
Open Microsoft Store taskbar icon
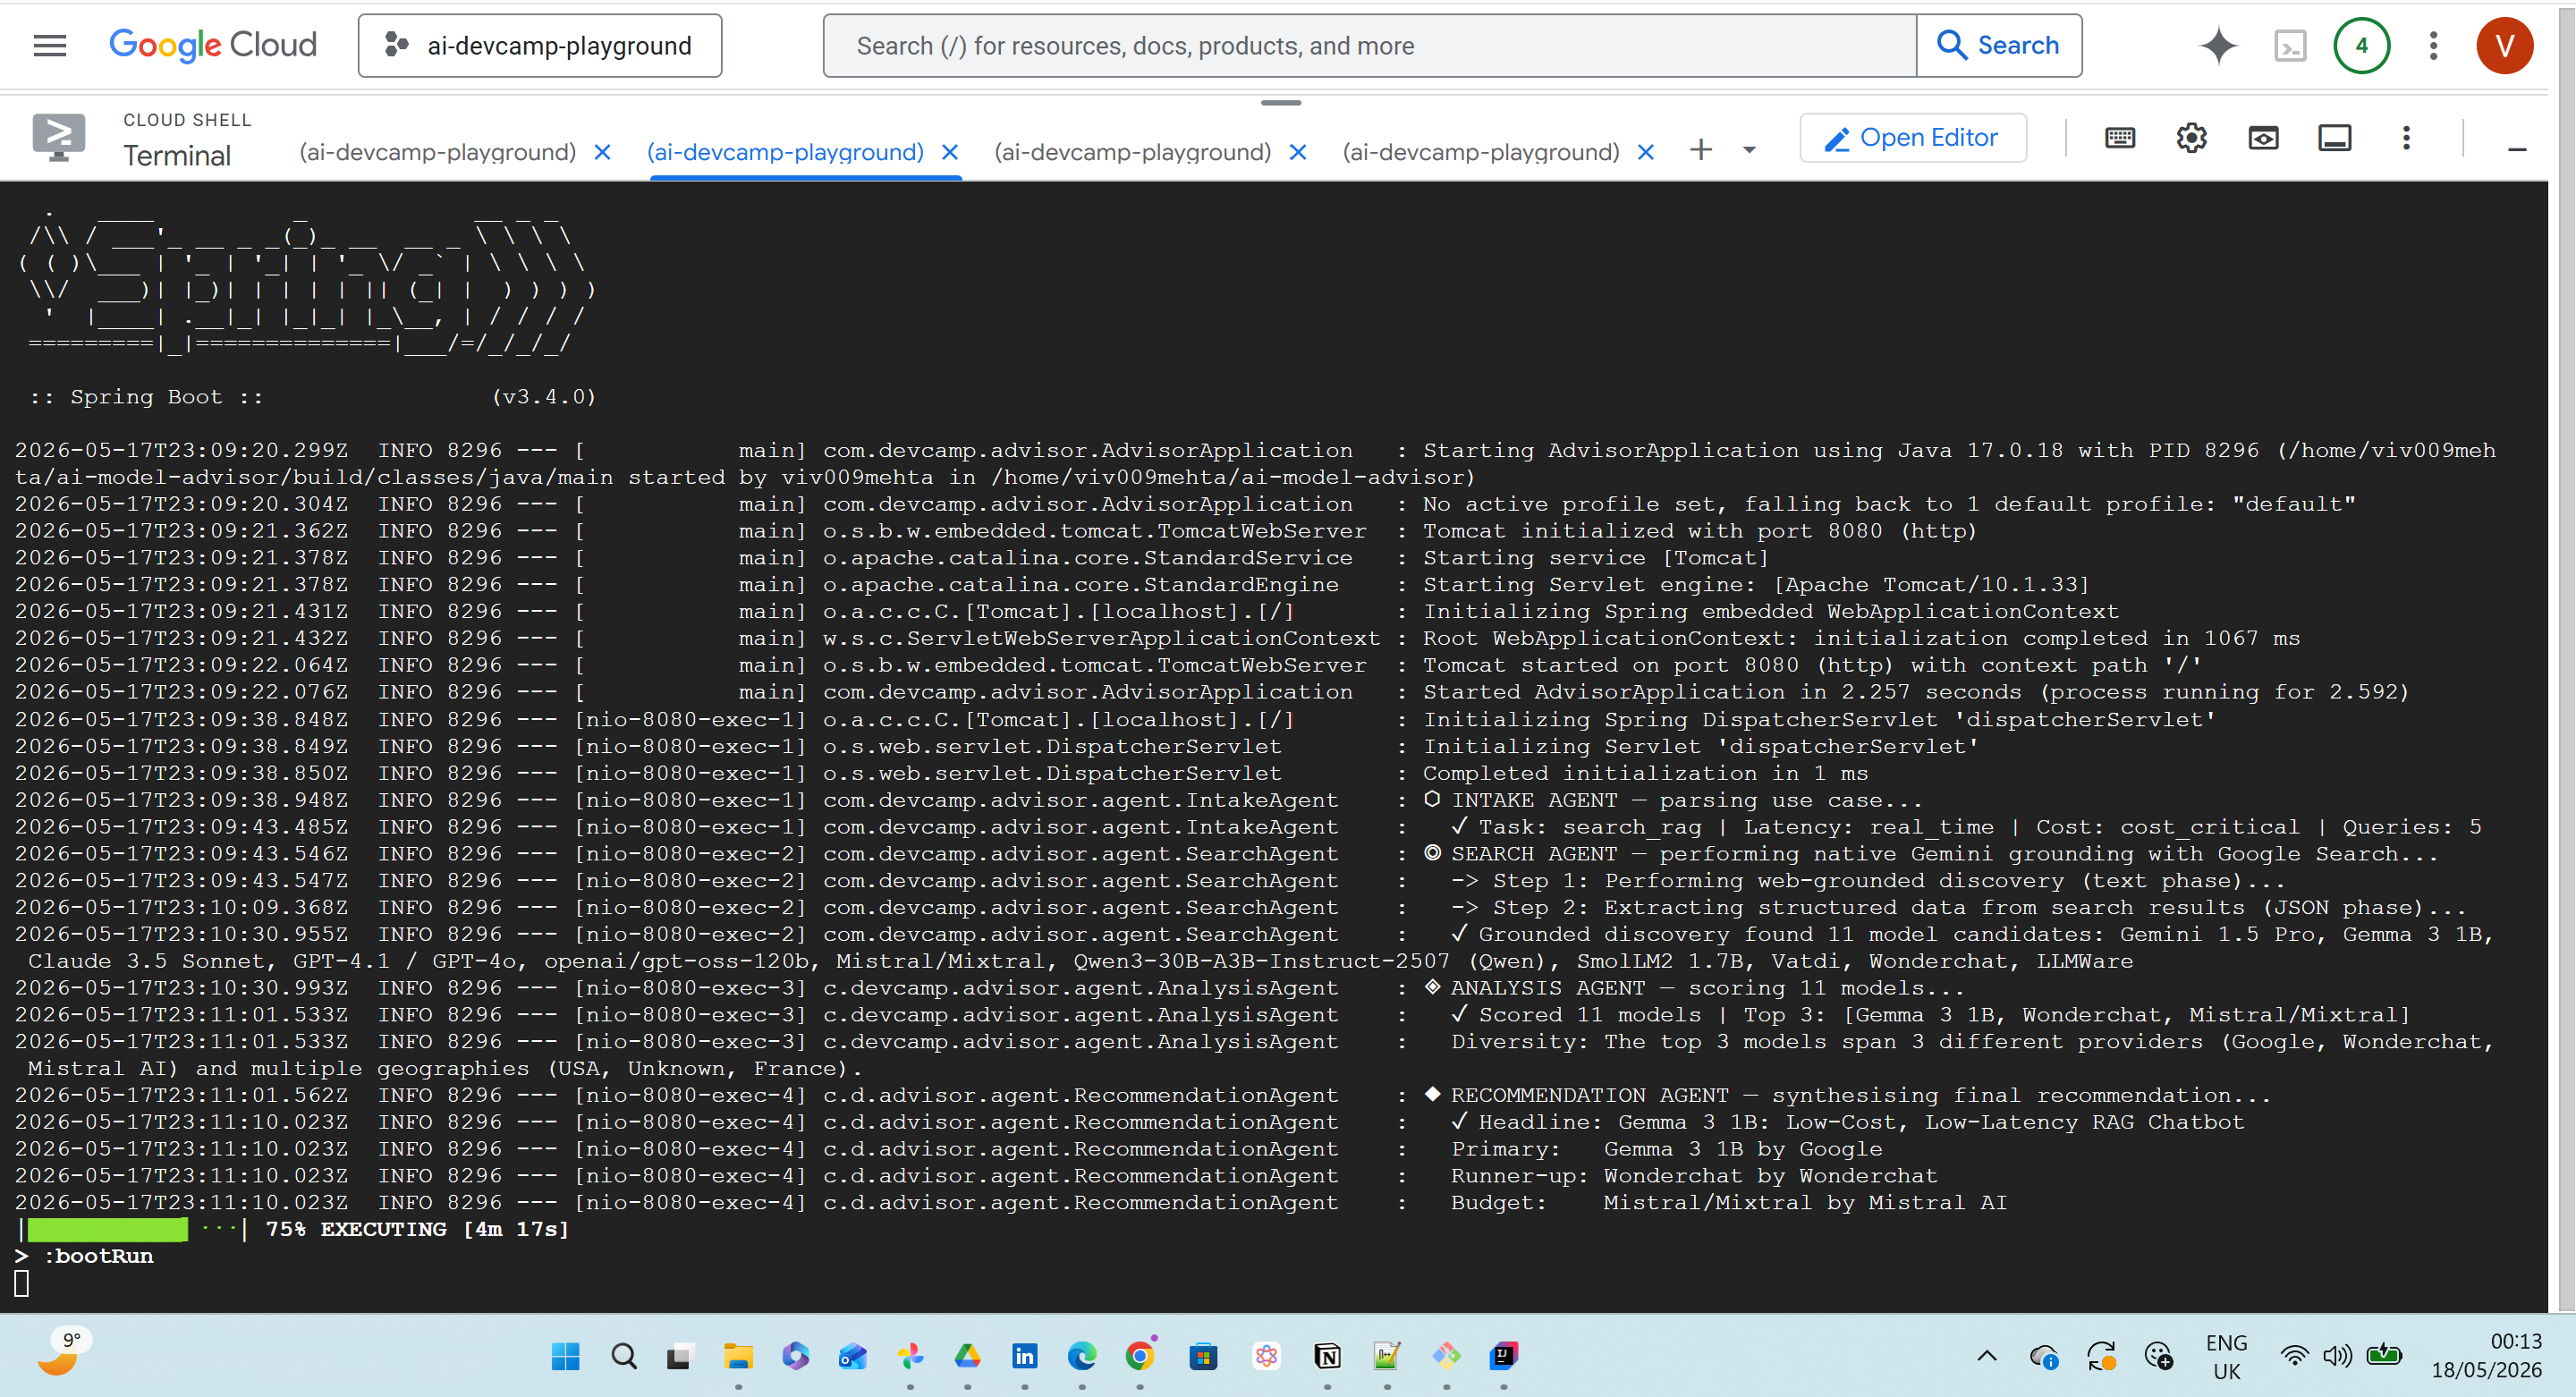tap(1203, 1356)
